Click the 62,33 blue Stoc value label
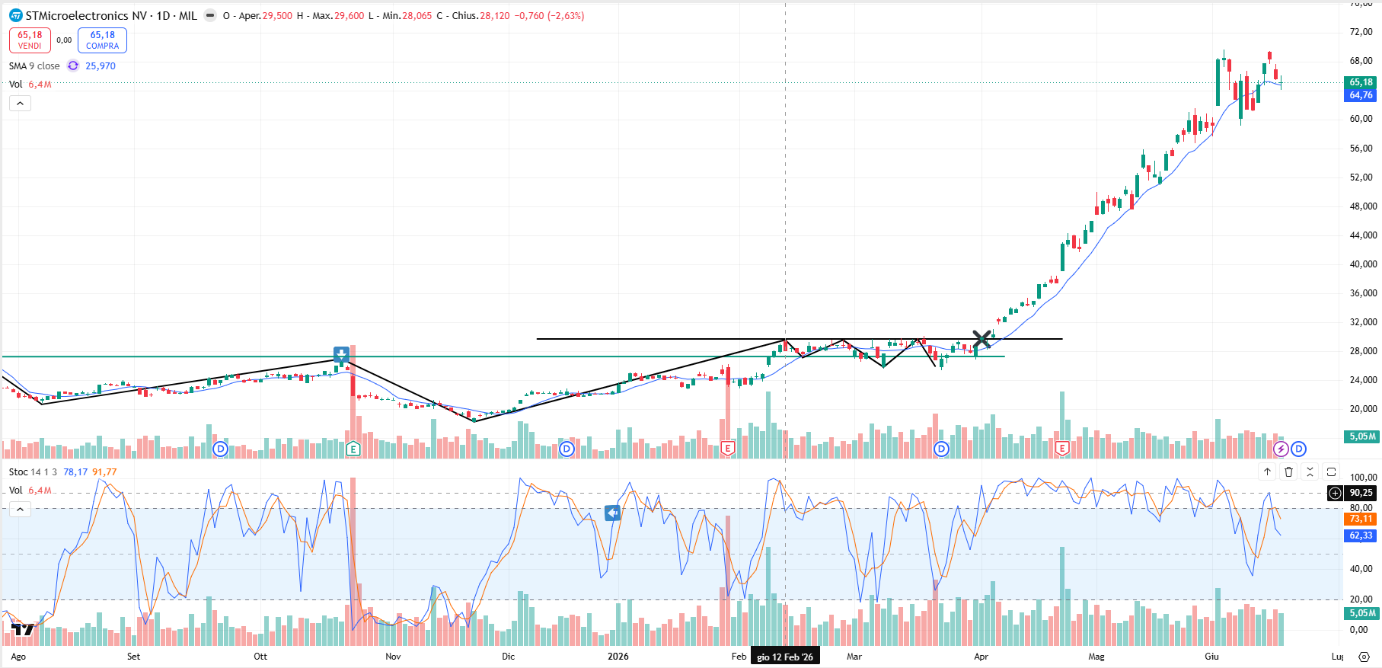1382x668 pixels. [1360, 536]
